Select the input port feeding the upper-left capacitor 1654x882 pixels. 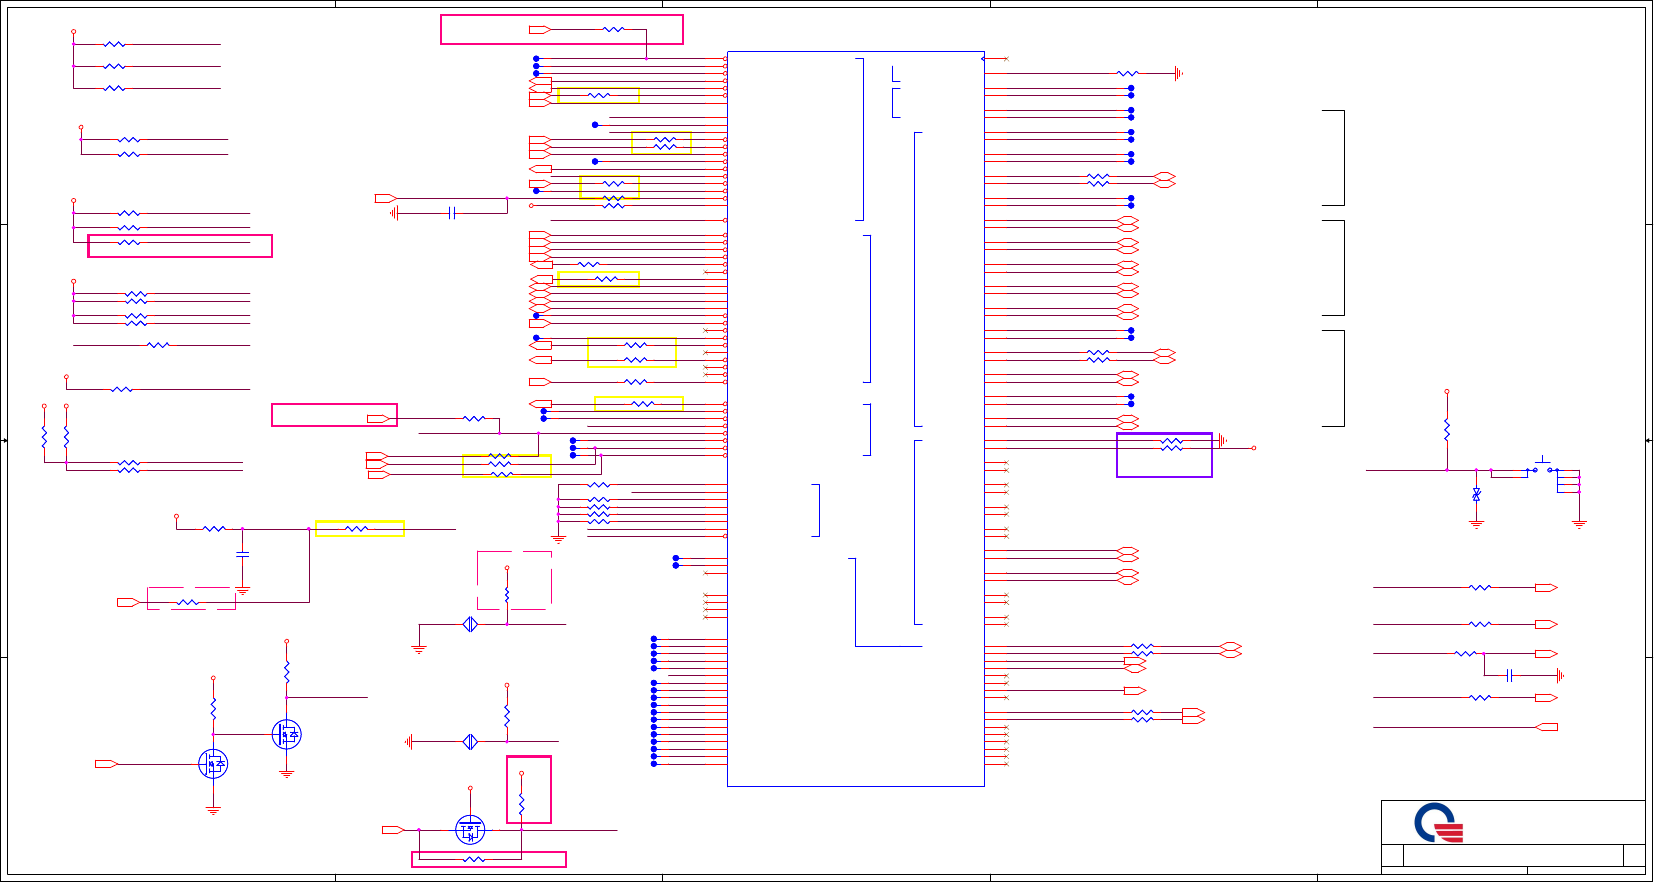click(x=386, y=199)
